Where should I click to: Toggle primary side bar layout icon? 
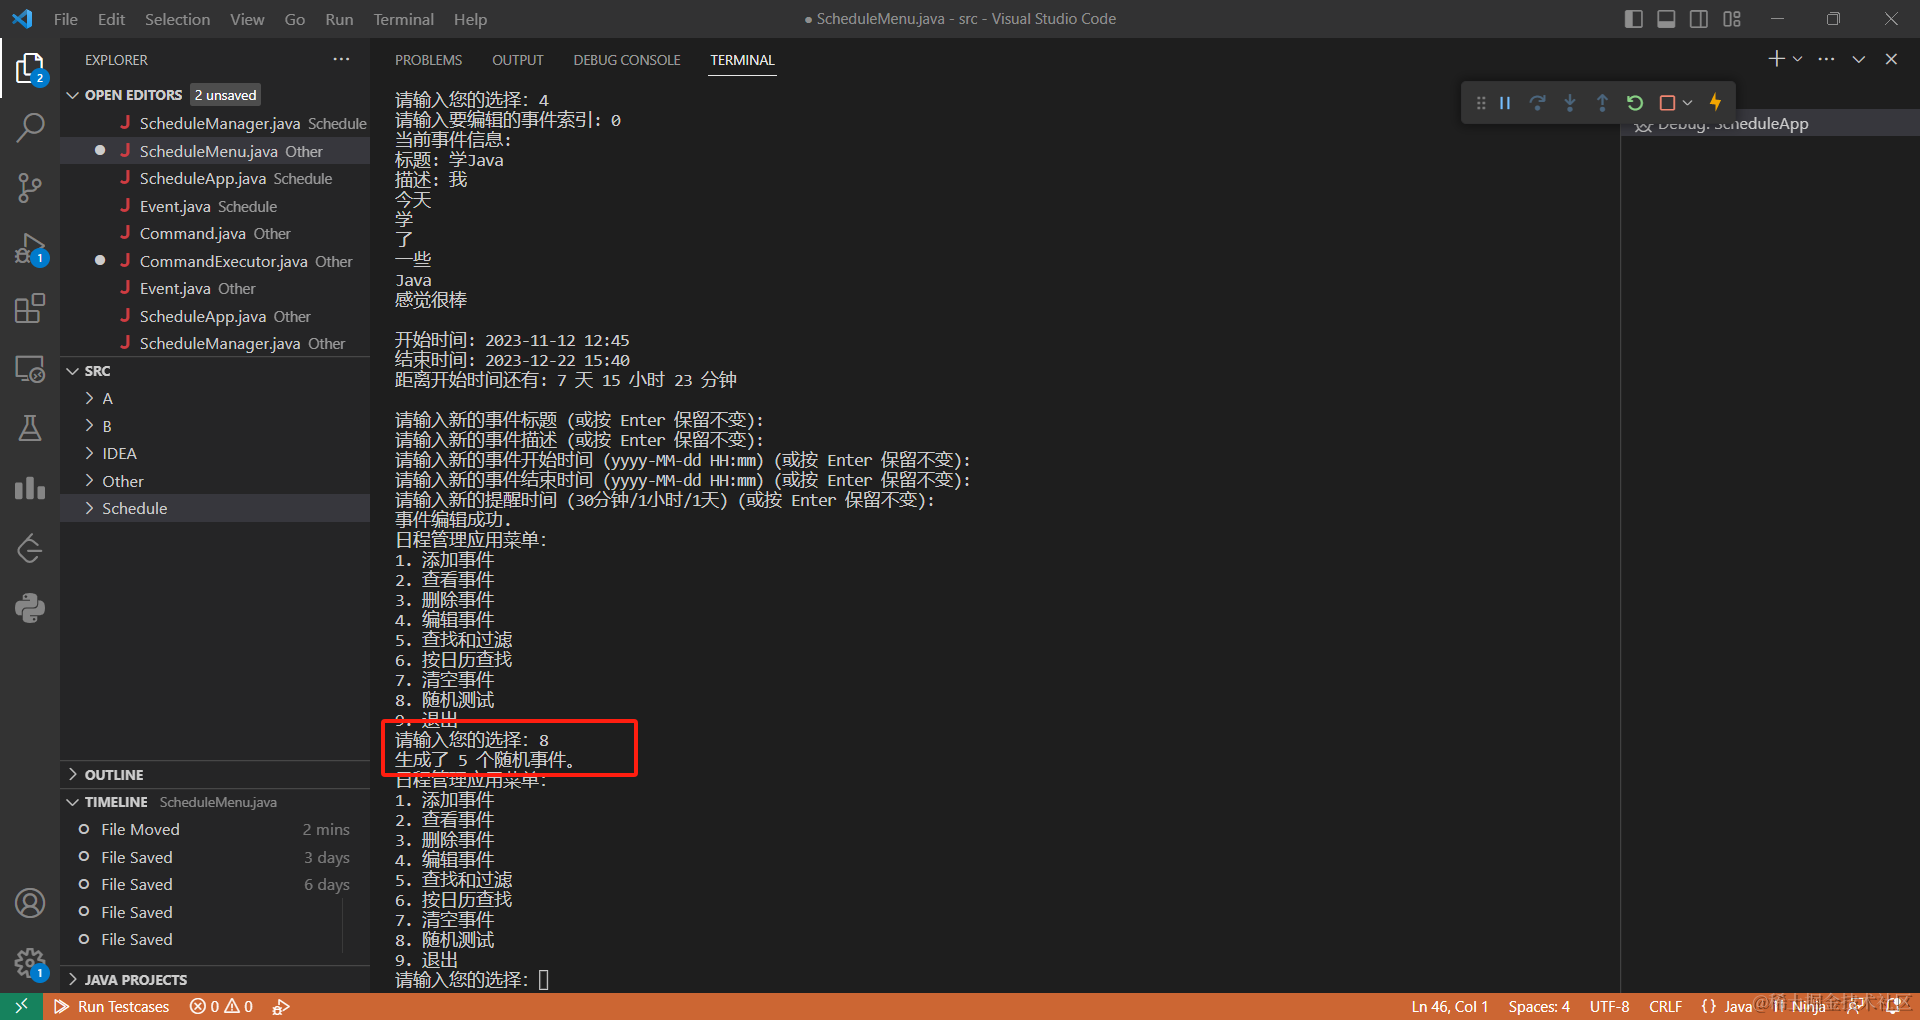coord(1634,19)
